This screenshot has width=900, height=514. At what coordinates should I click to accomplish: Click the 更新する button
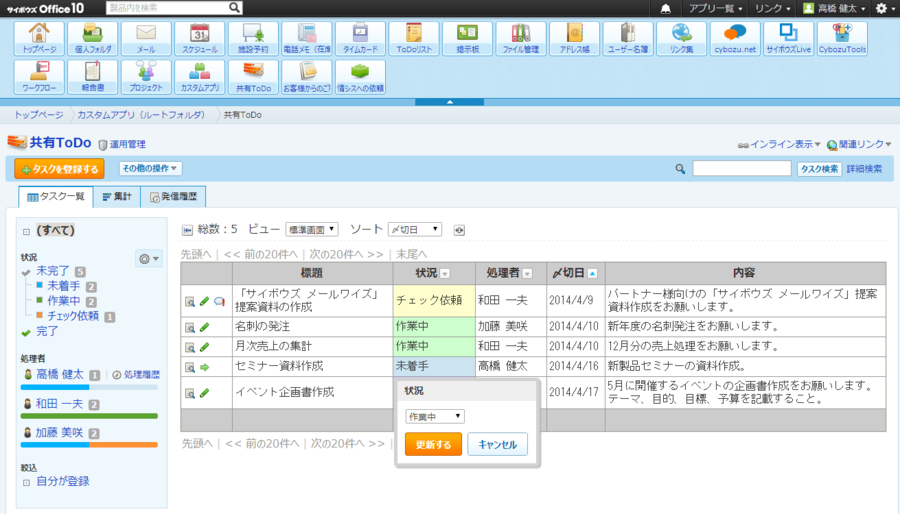coord(433,444)
